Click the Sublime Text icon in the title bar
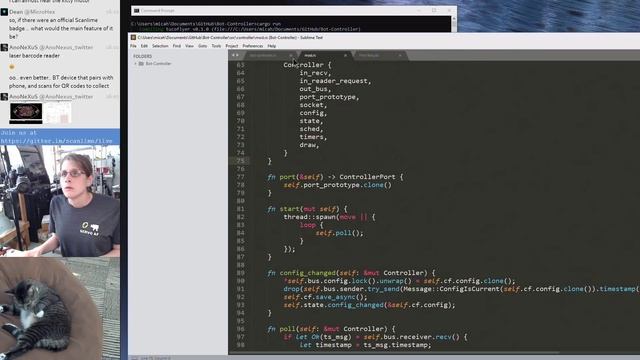Image resolution: width=640 pixels, height=360 pixels. (x=133, y=38)
